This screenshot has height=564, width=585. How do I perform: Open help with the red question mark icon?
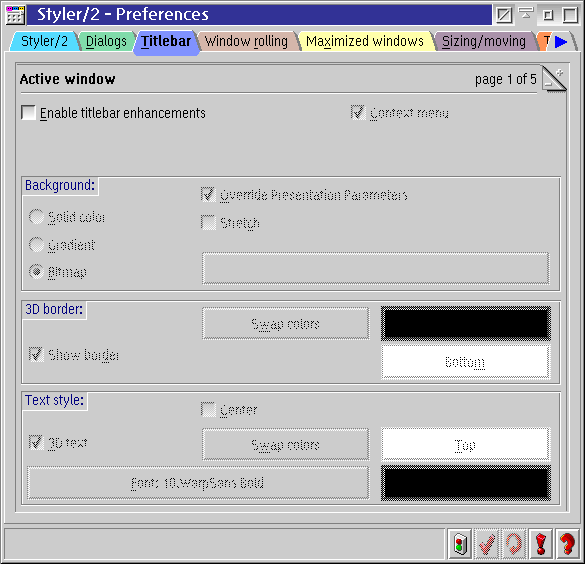567,543
